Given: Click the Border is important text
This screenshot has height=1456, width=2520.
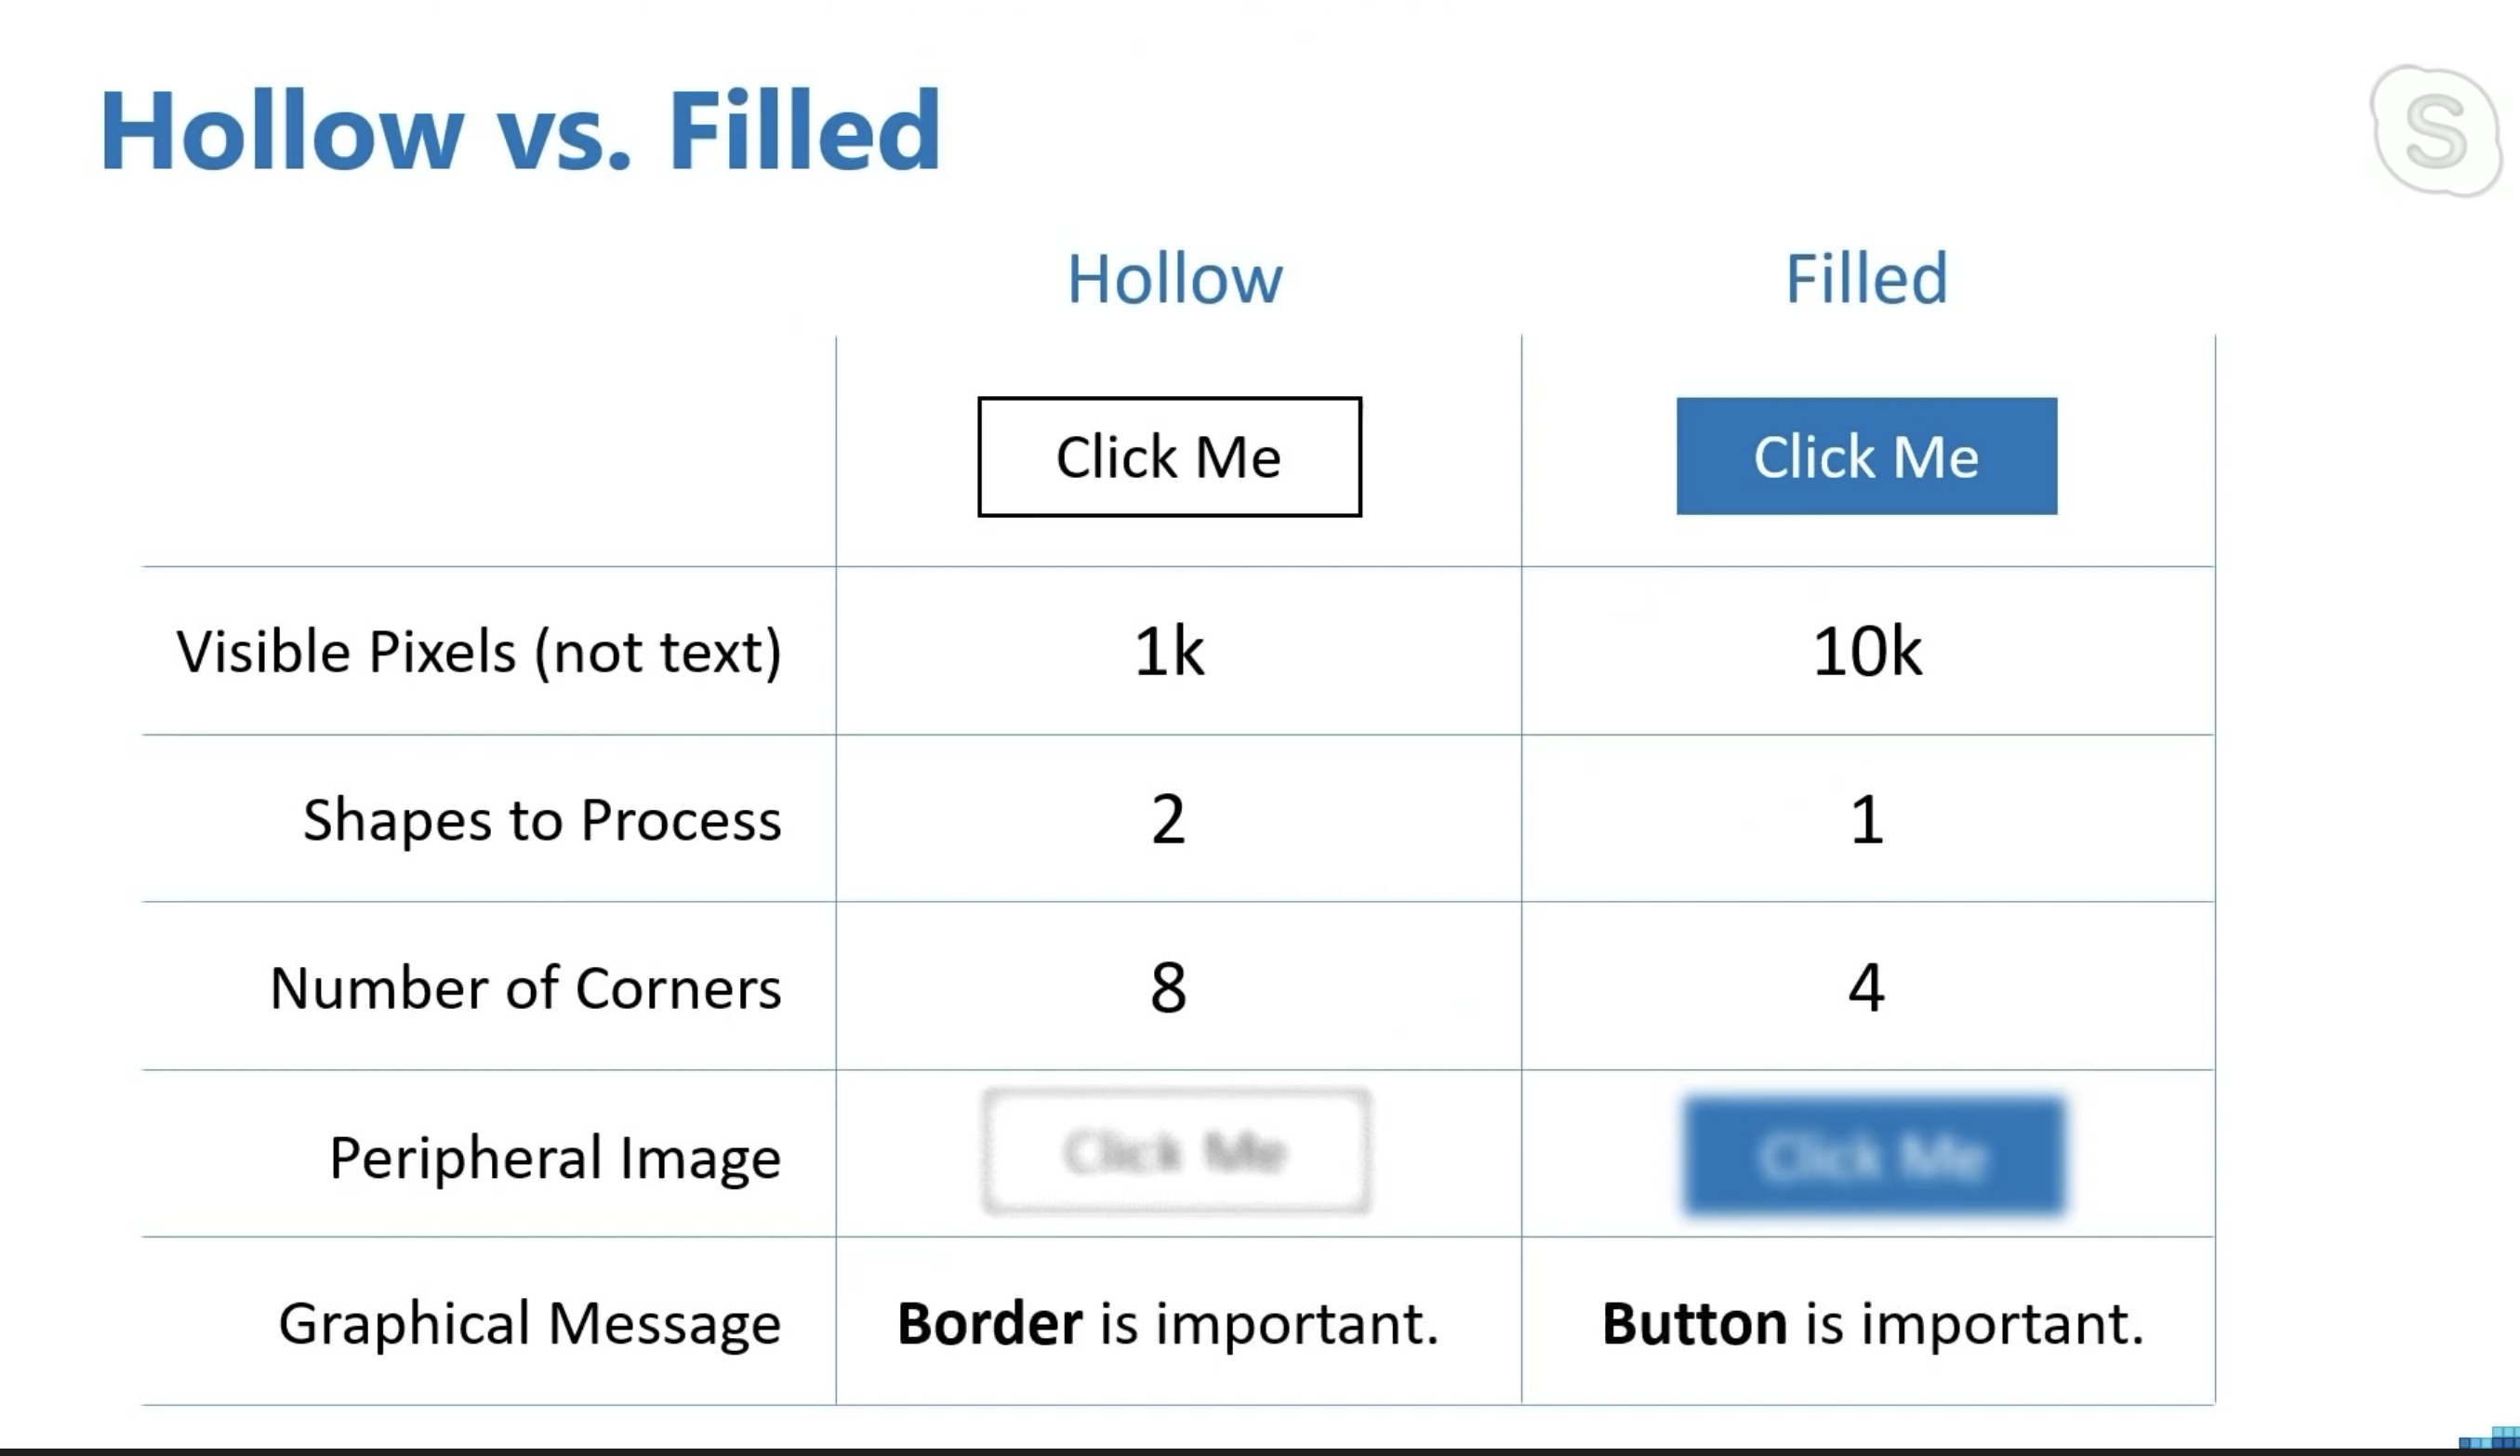Looking at the screenshot, I should tap(1168, 1323).
